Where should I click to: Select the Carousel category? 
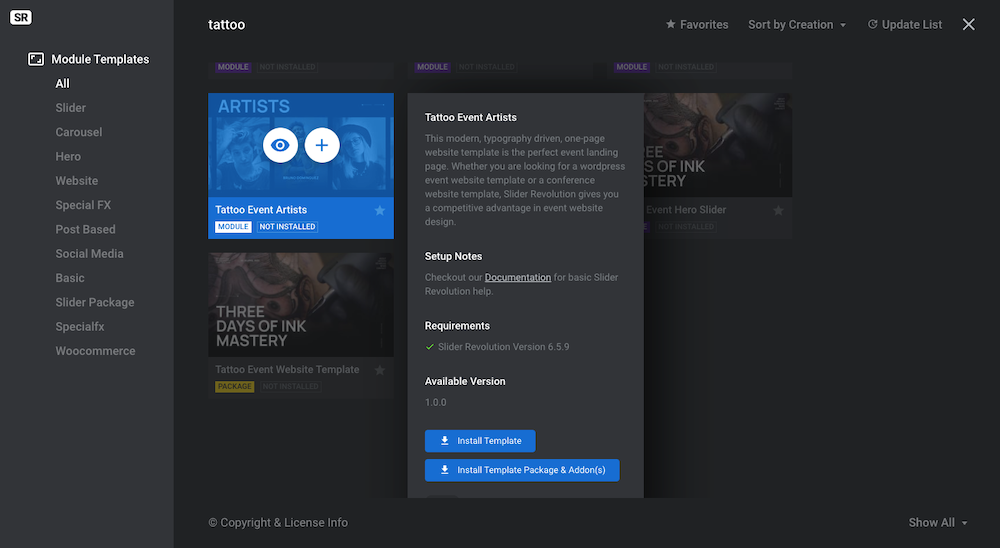click(x=78, y=132)
